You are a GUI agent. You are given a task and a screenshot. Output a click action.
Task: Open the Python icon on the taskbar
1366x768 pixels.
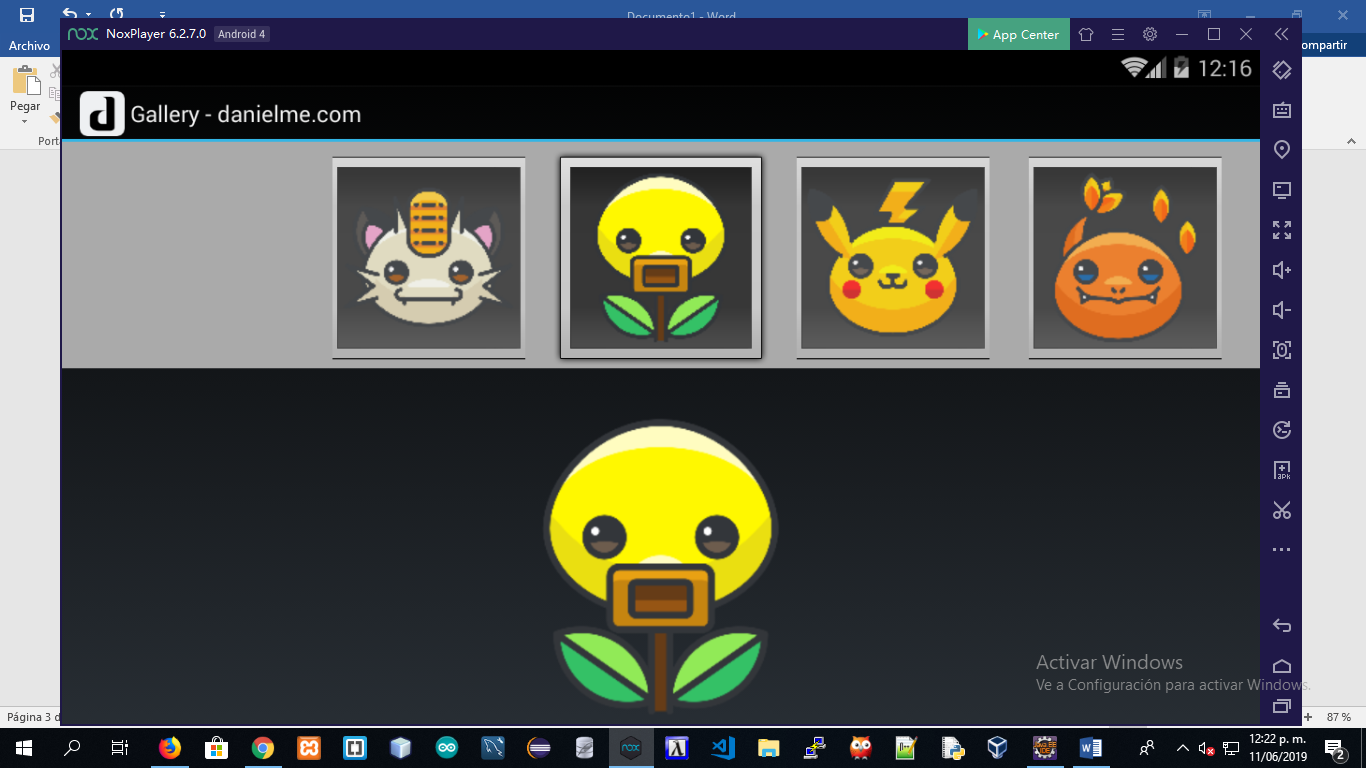coord(952,747)
